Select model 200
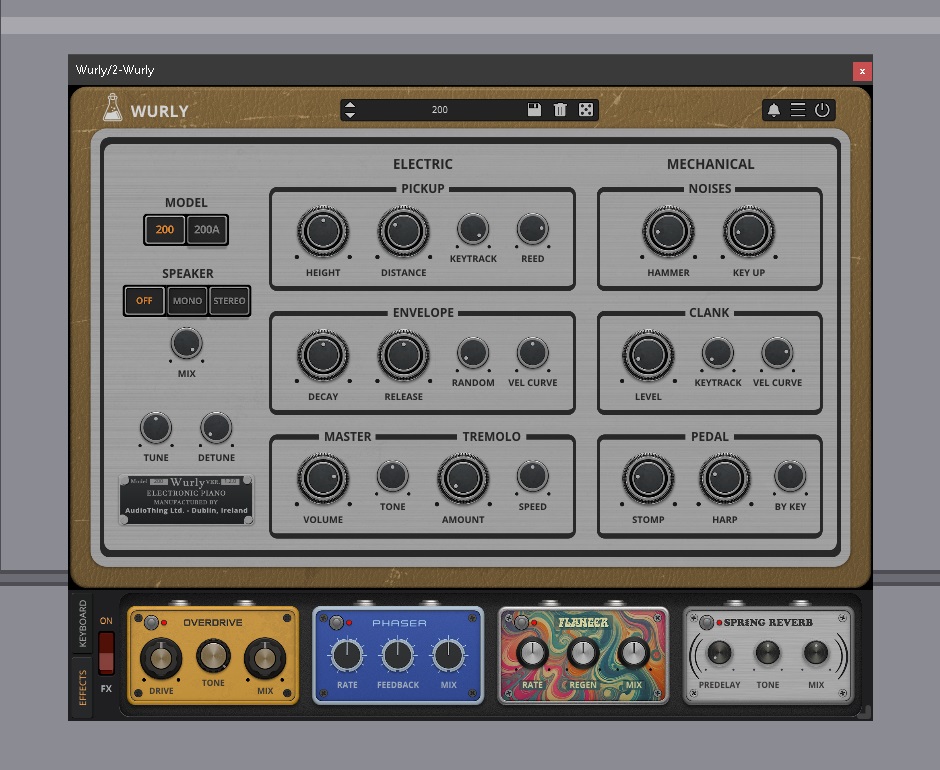Image resolution: width=940 pixels, height=770 pixels. [165, 230]
